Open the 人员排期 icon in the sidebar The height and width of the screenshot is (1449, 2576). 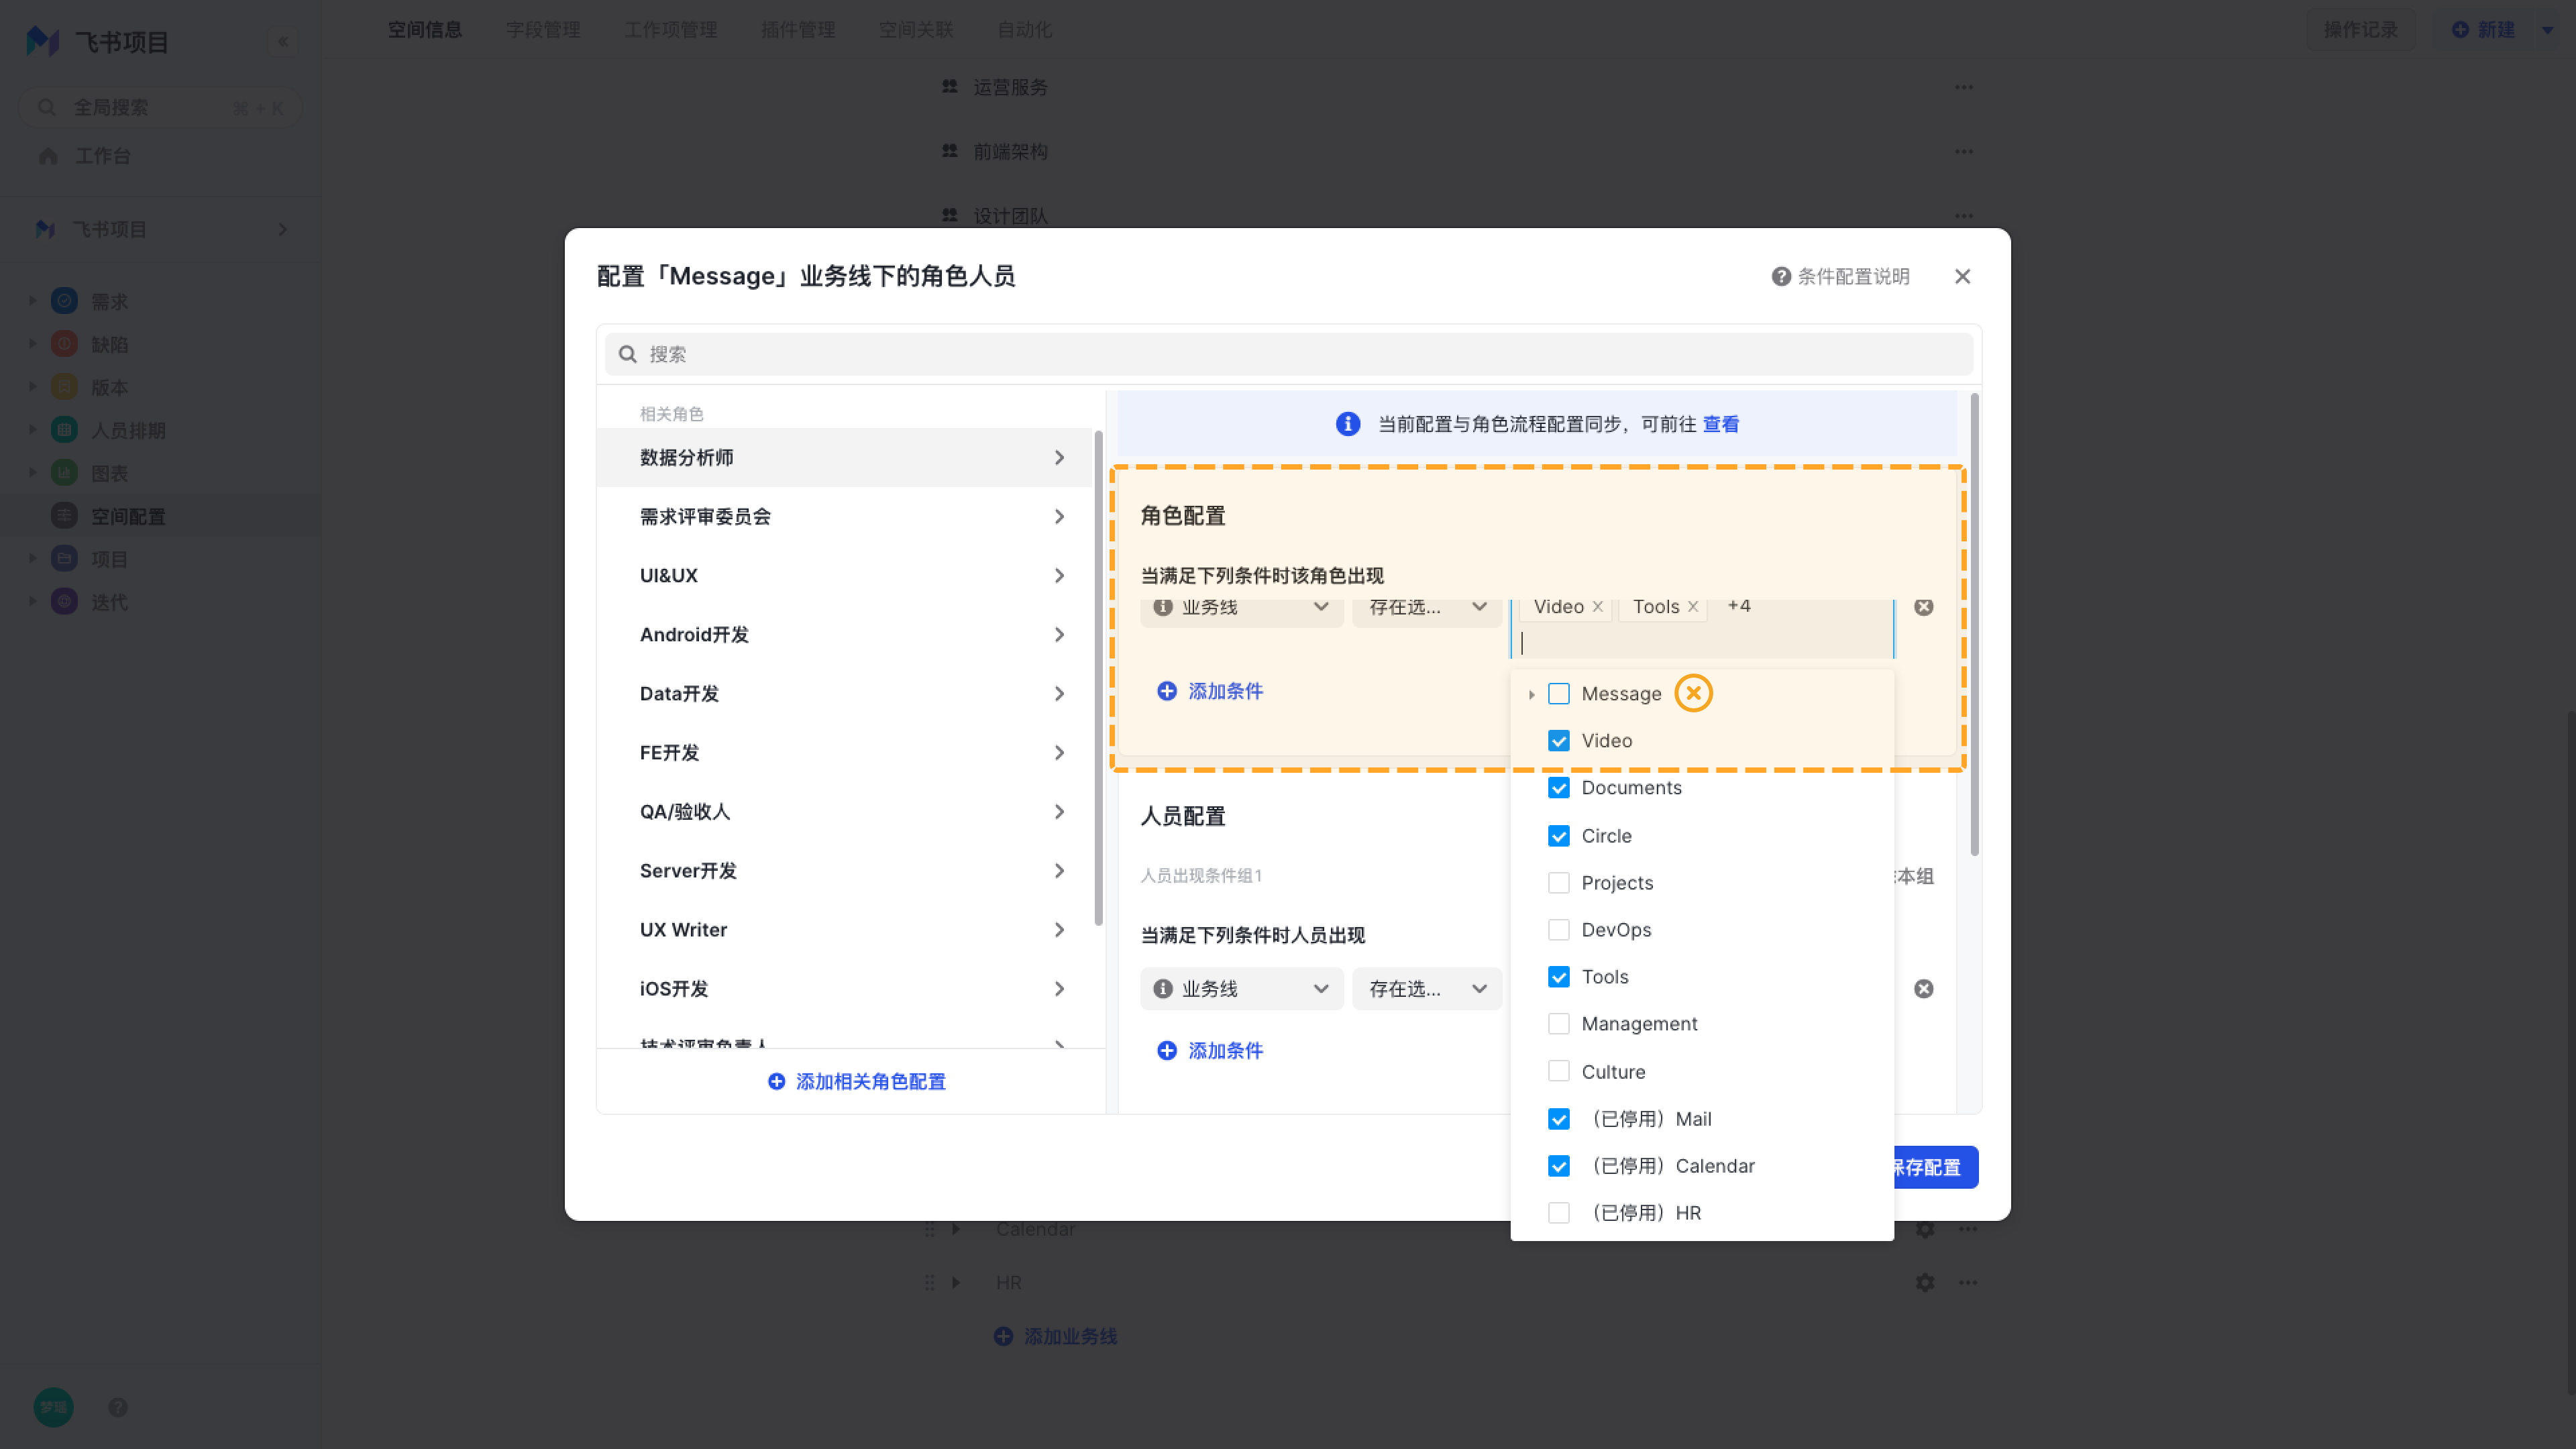pos(64,429)
